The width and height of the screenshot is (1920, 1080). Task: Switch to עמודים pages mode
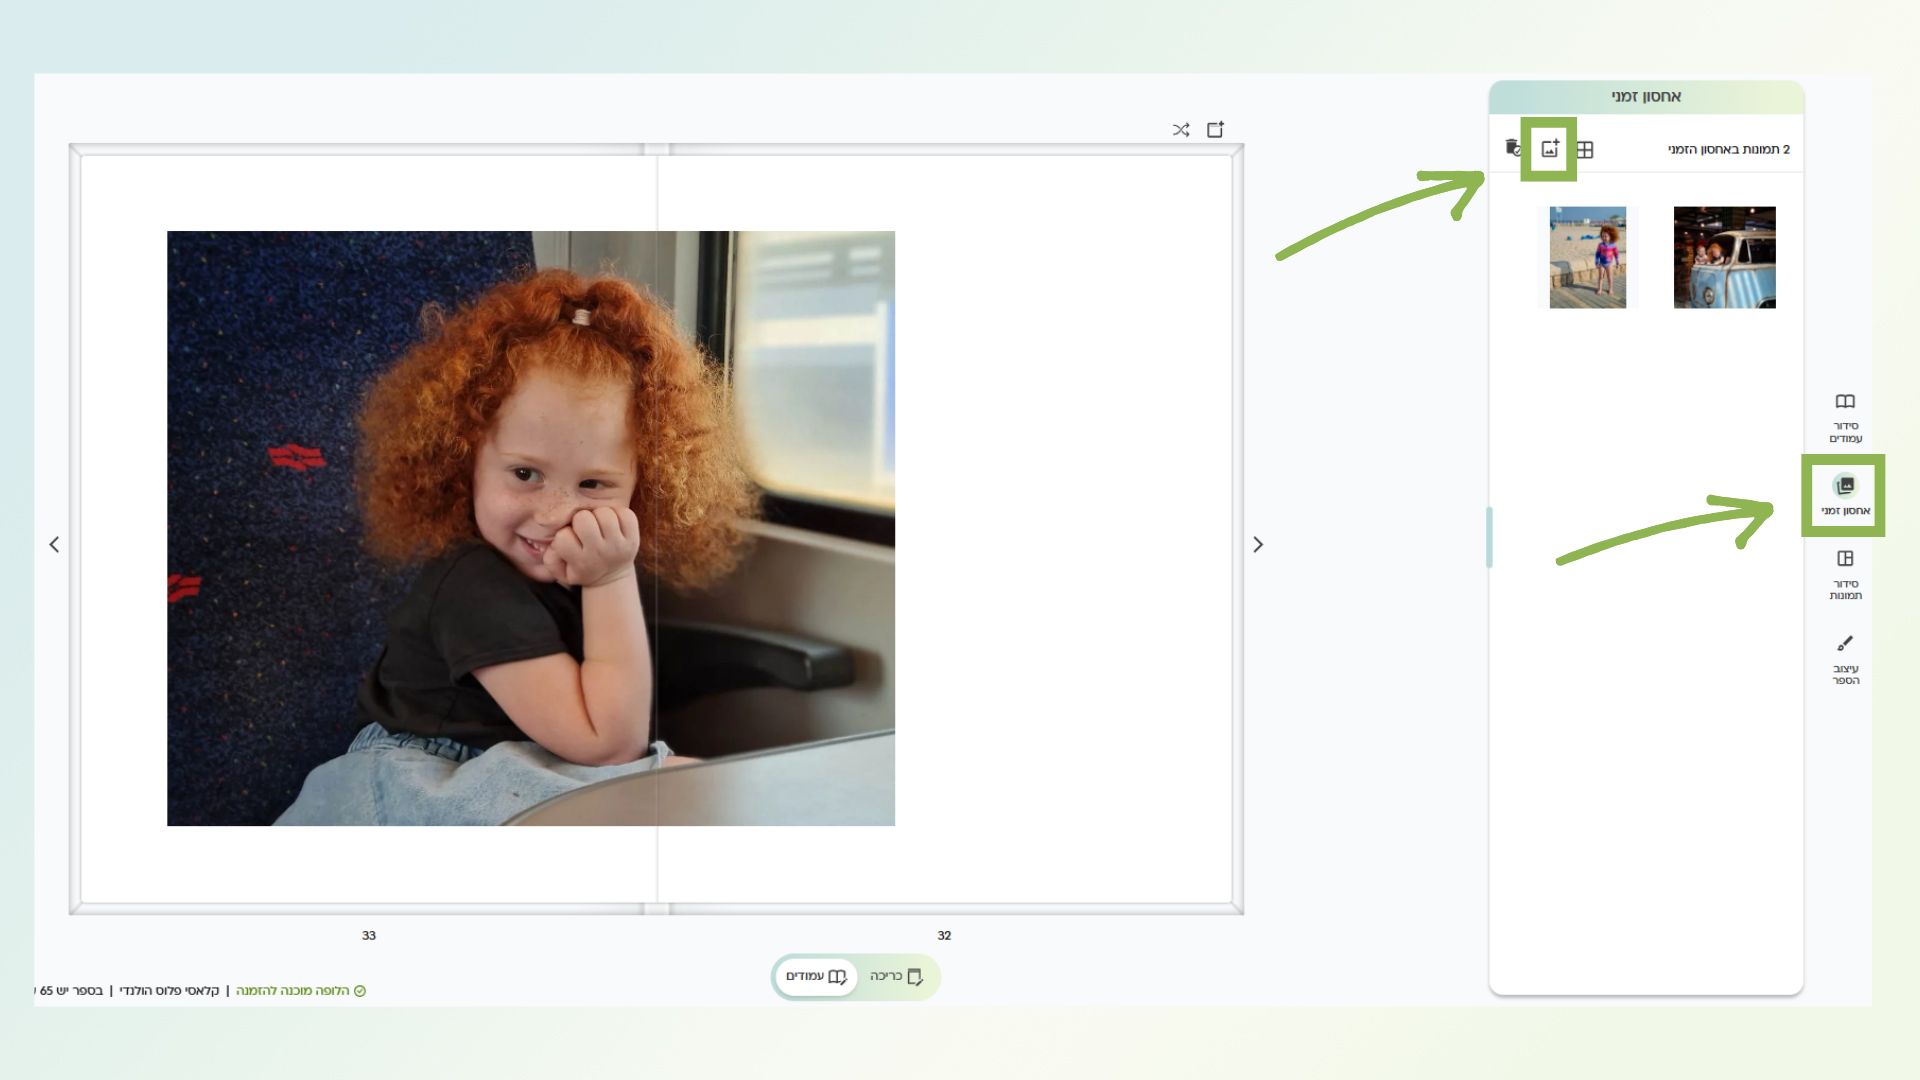point(815,977)
